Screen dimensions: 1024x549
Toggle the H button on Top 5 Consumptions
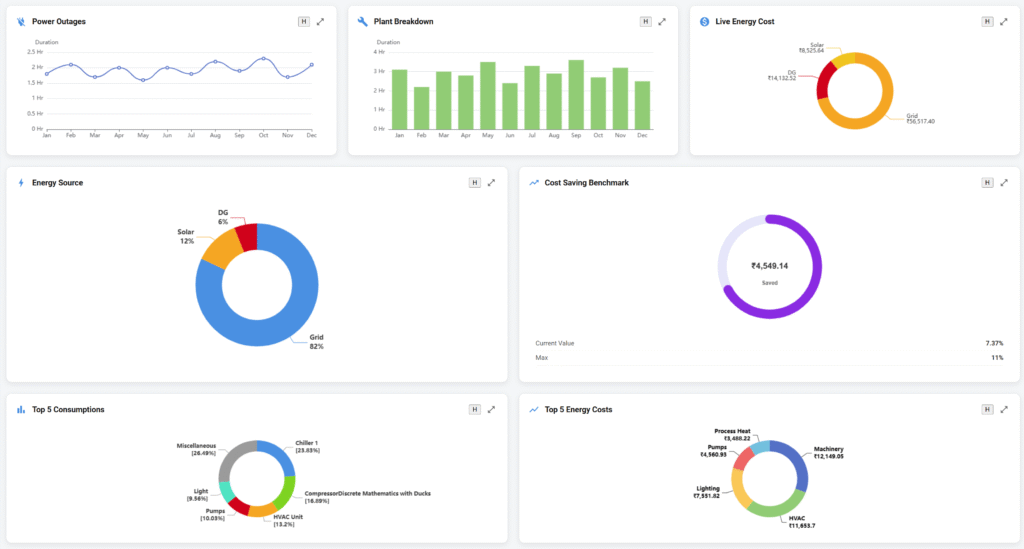click(475, 409)
